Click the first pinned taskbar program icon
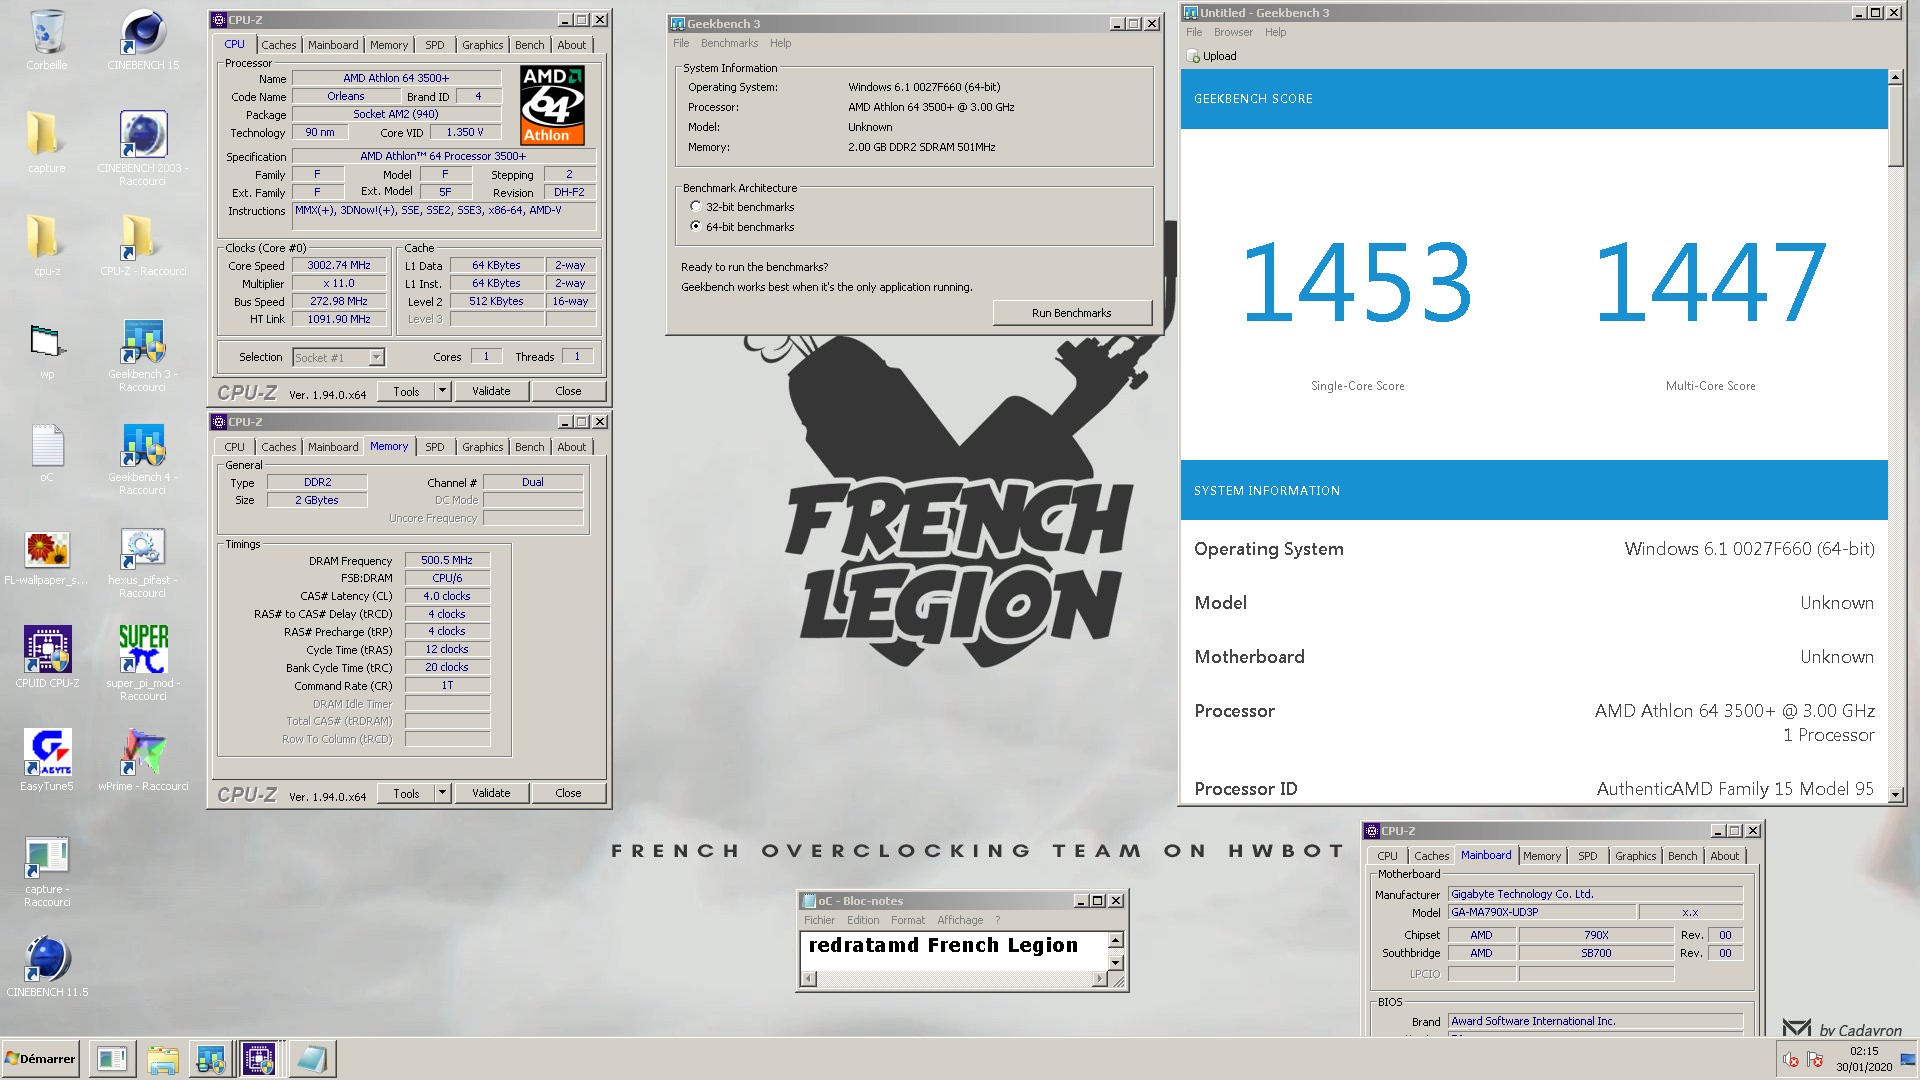Screen dimensions: 1920x1080 click(112, 1058)
